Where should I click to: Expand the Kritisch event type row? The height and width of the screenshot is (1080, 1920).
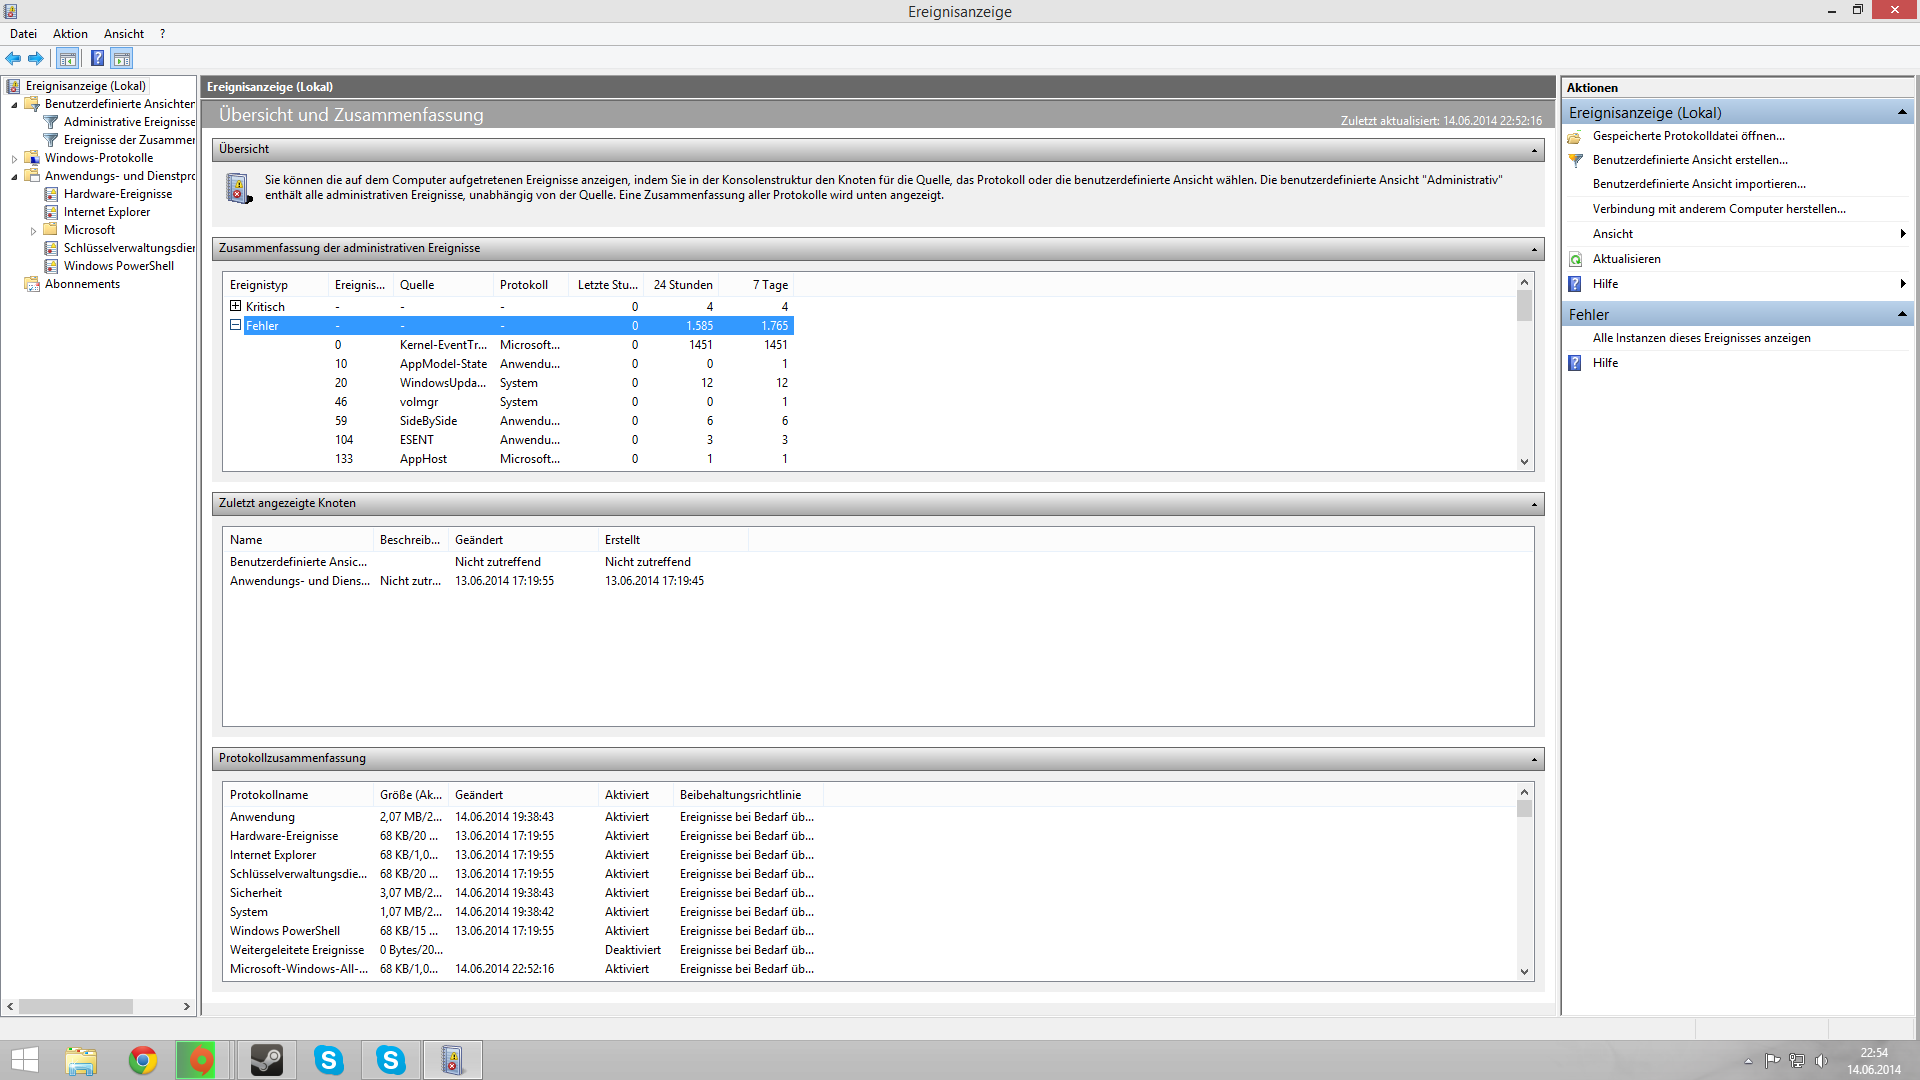(x=236, y=306)
